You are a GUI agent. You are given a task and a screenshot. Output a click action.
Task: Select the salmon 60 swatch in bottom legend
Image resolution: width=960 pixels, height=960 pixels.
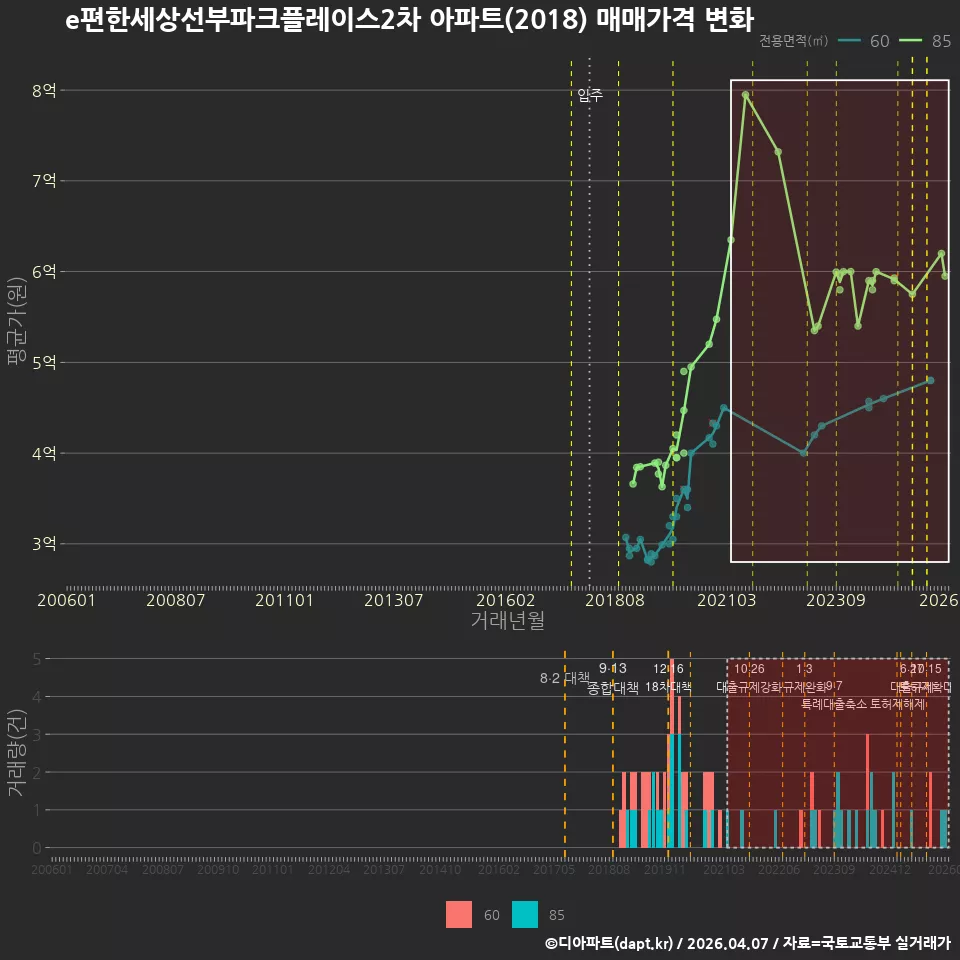pos(459,915)
